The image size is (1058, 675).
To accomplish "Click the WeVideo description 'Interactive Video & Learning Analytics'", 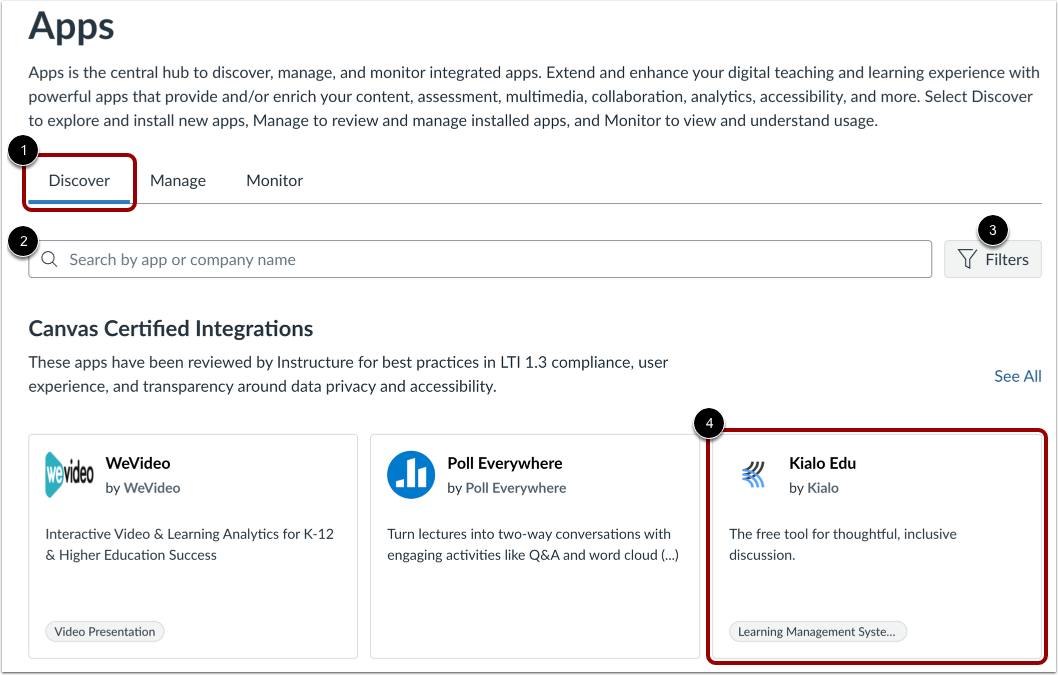I will click(x=190, y=544).
